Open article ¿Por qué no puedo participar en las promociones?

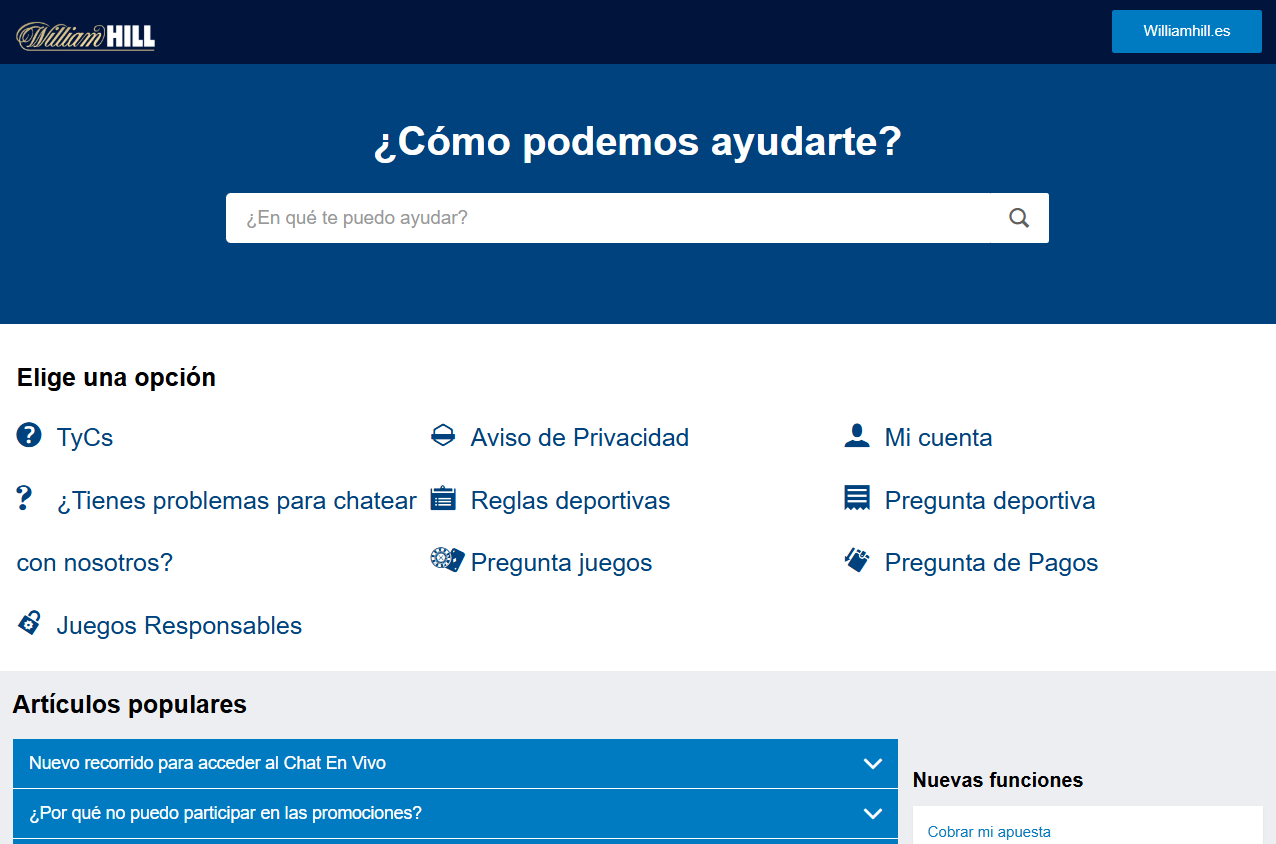click(455, 814)
